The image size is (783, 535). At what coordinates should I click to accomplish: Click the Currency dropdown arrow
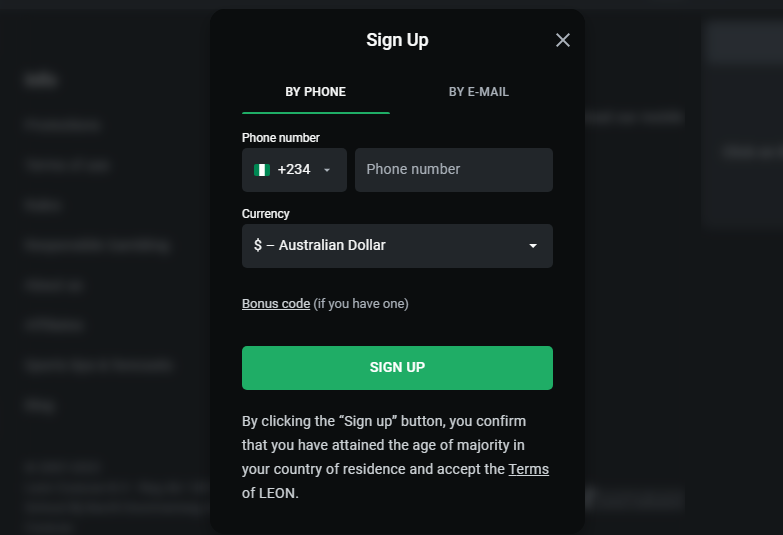[x=533, y=246]
